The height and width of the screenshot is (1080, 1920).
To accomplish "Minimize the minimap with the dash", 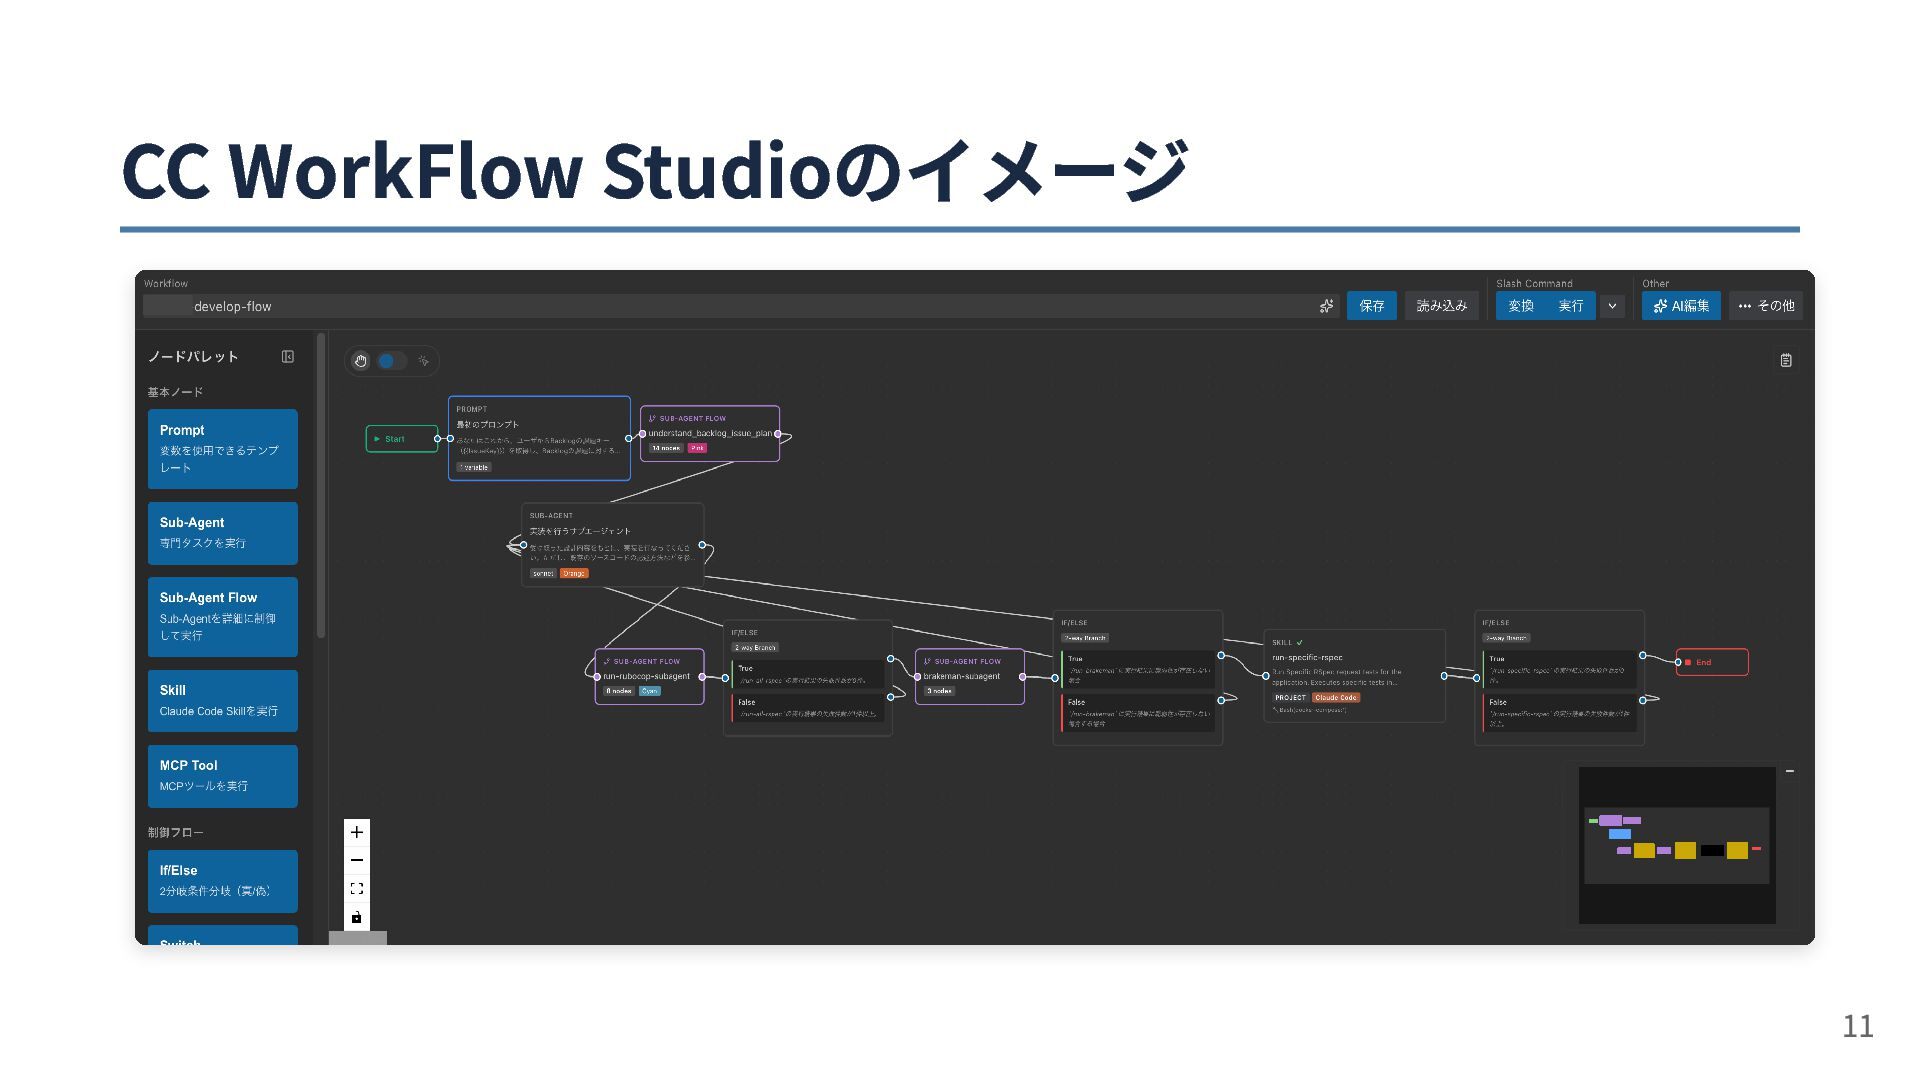I will 1790,771.
